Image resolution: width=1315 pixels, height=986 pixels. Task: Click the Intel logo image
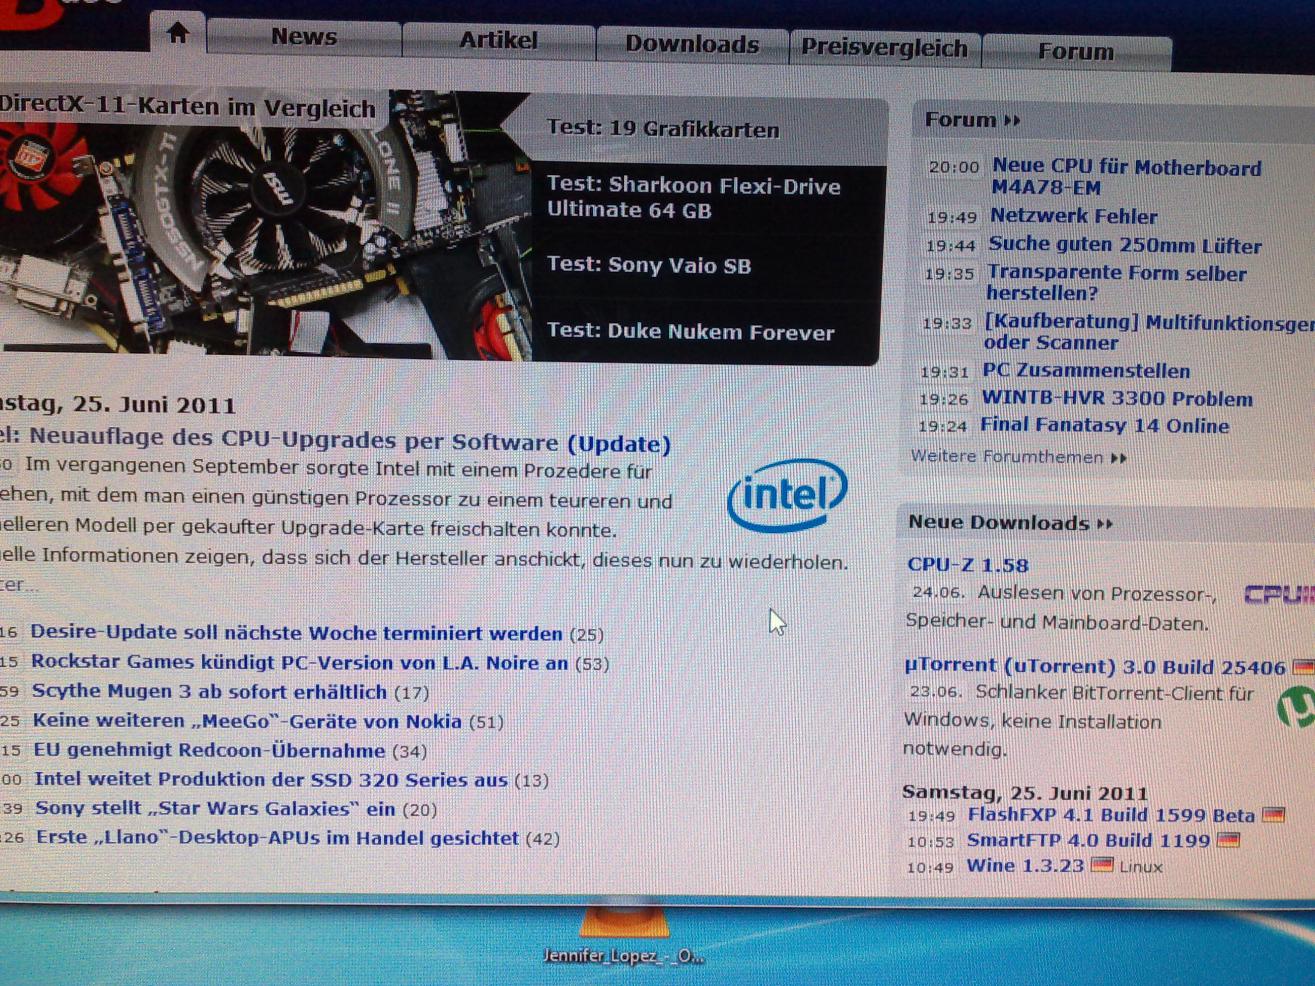click(787, 494)
